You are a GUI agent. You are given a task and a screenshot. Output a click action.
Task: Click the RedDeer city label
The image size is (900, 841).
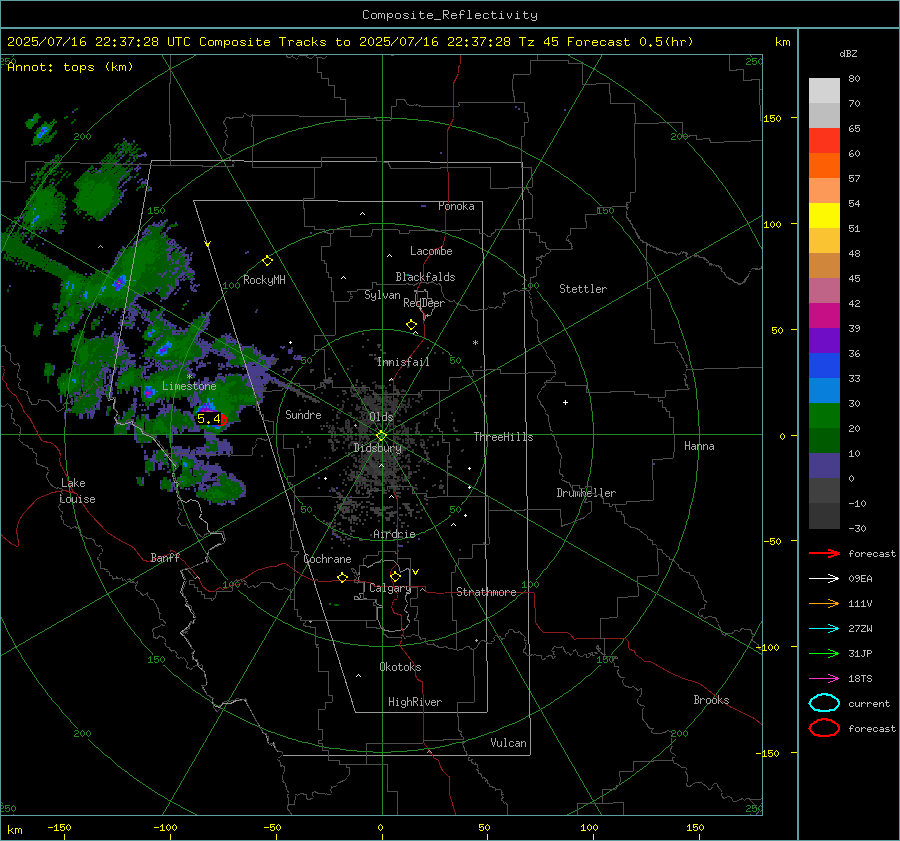pos(424,303)
